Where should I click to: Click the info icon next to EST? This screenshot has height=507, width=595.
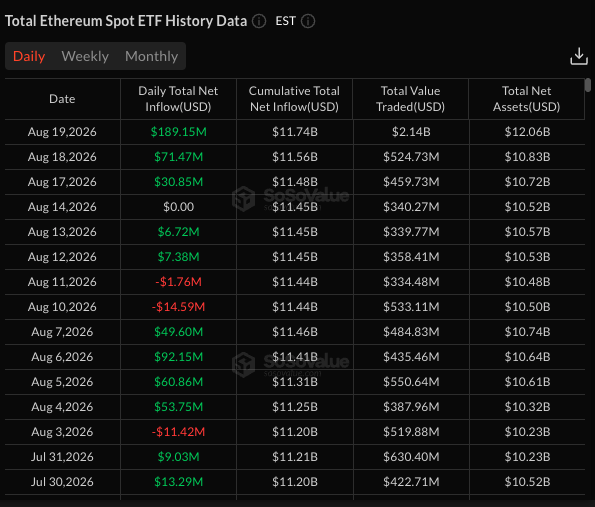click(x=308, y=21)
